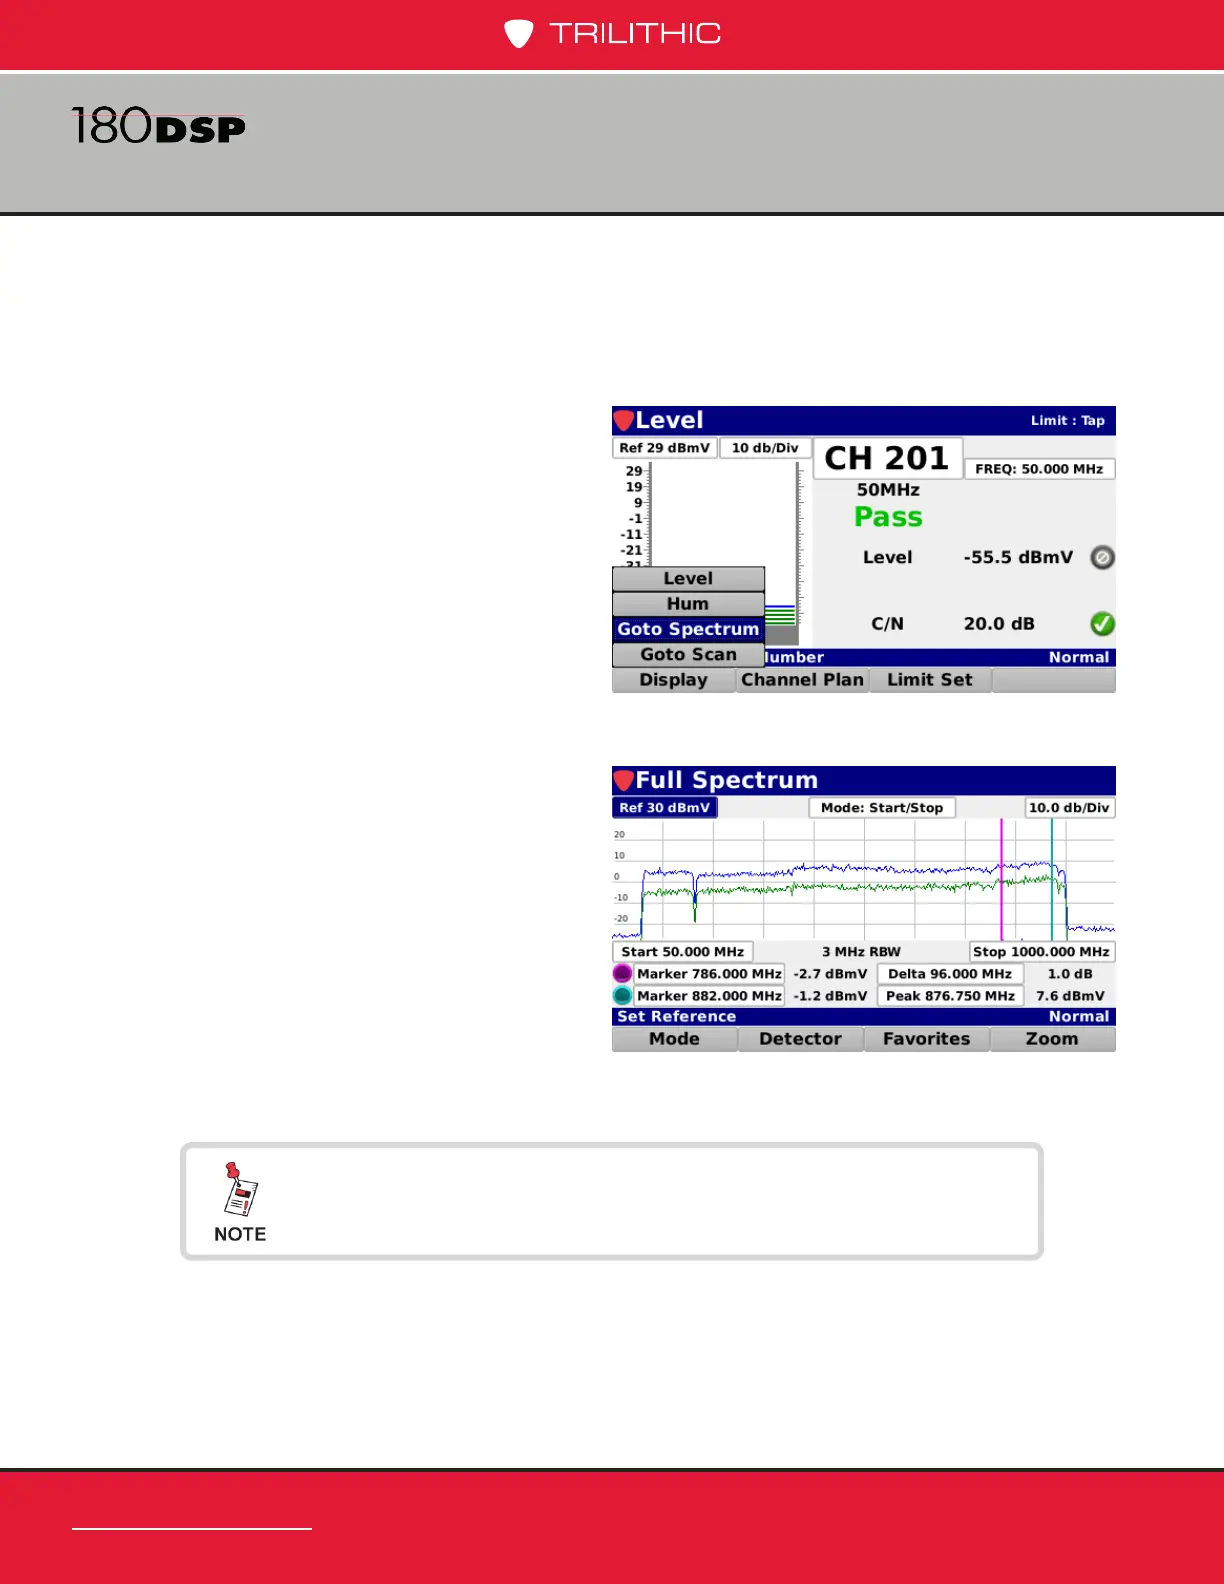Select the 10.0 db/Div field in Full Spectrum
The image size is (1224, 1584).
(x=1070, y=808)
